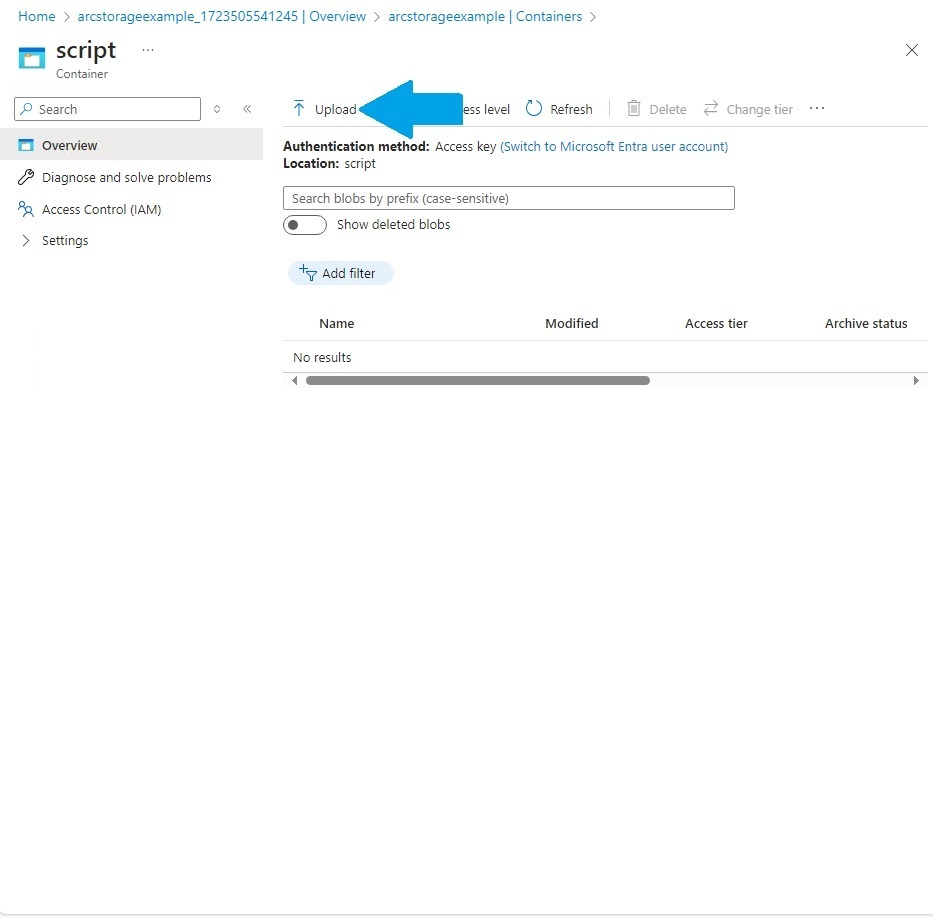Open the toolbar overflow ellipsis menu
Image resolution: width=933 pixels, height=917 pixels.
pyautogui.click(x=817, y=108)
